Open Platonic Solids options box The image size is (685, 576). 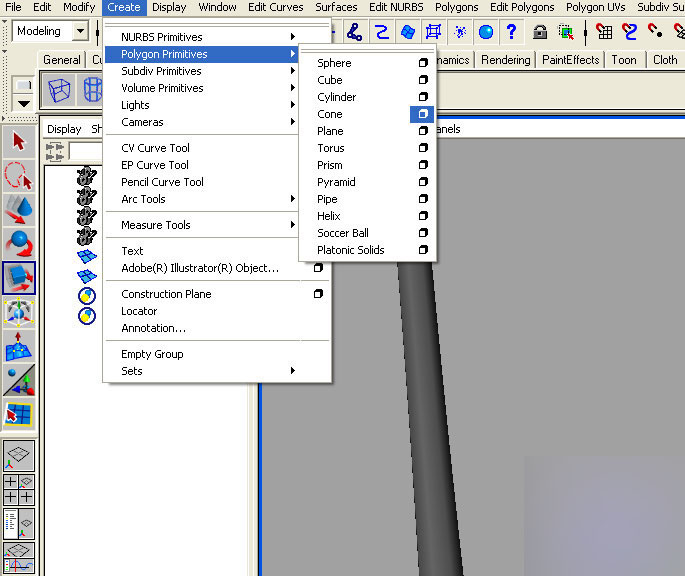(x=423, y=250)
